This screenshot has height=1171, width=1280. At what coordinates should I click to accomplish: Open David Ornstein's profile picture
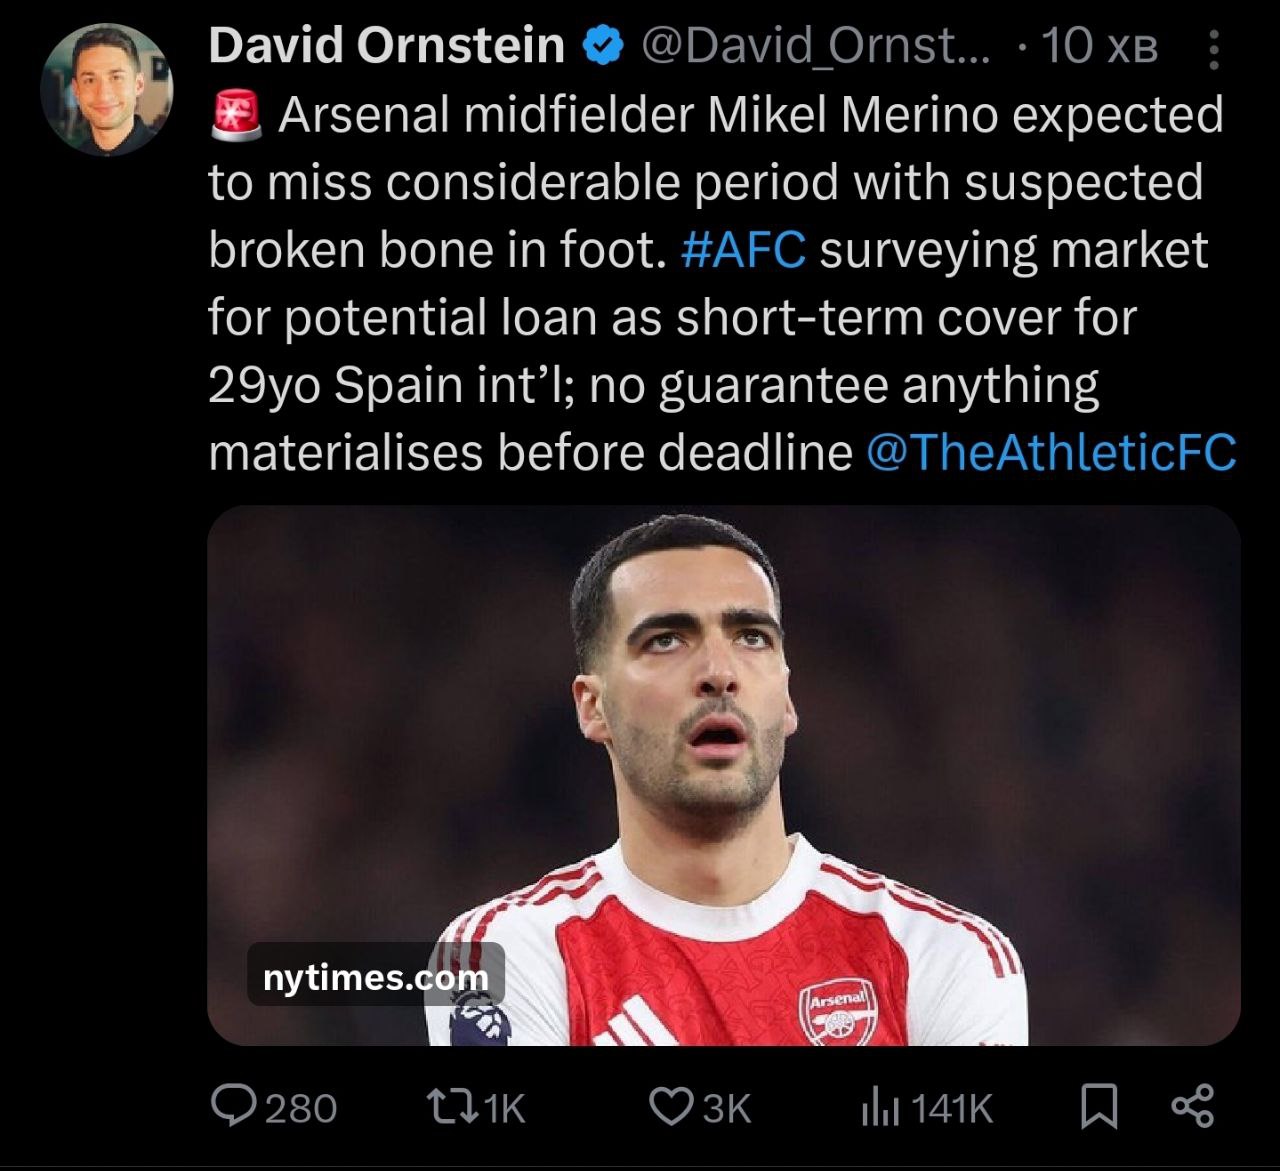[x=107, y=89]
